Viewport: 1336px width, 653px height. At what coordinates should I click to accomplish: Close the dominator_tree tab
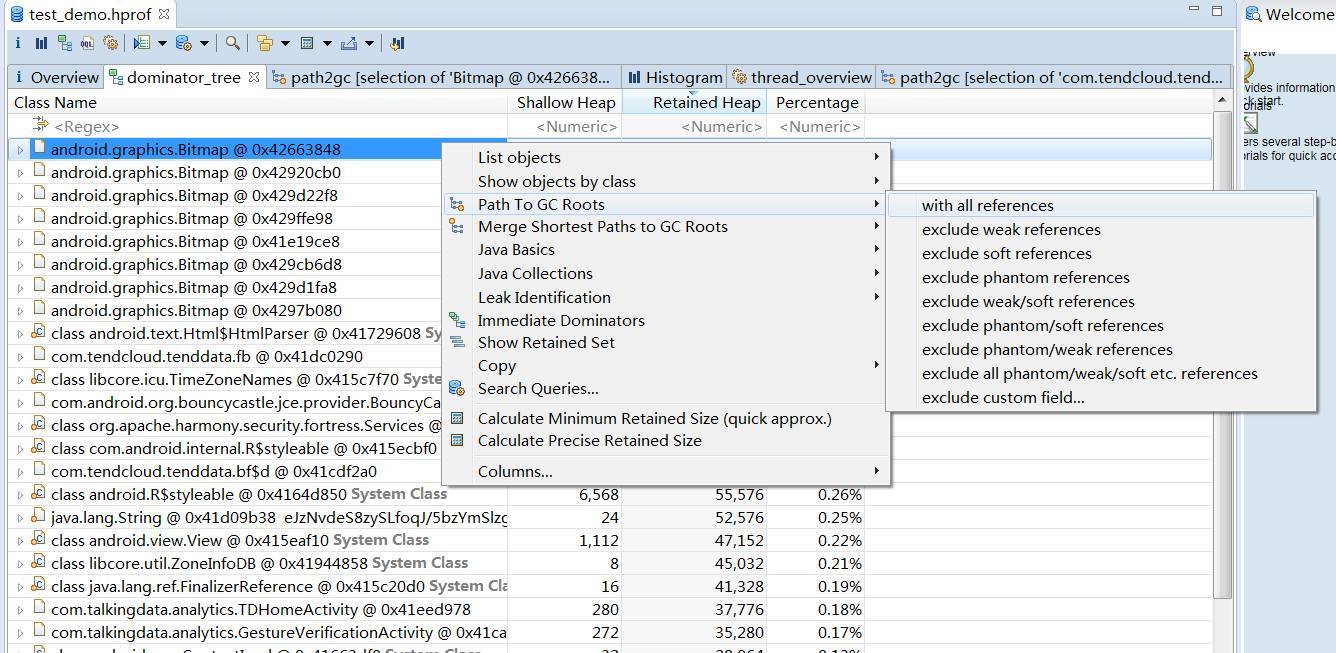[x=254, y=76]
